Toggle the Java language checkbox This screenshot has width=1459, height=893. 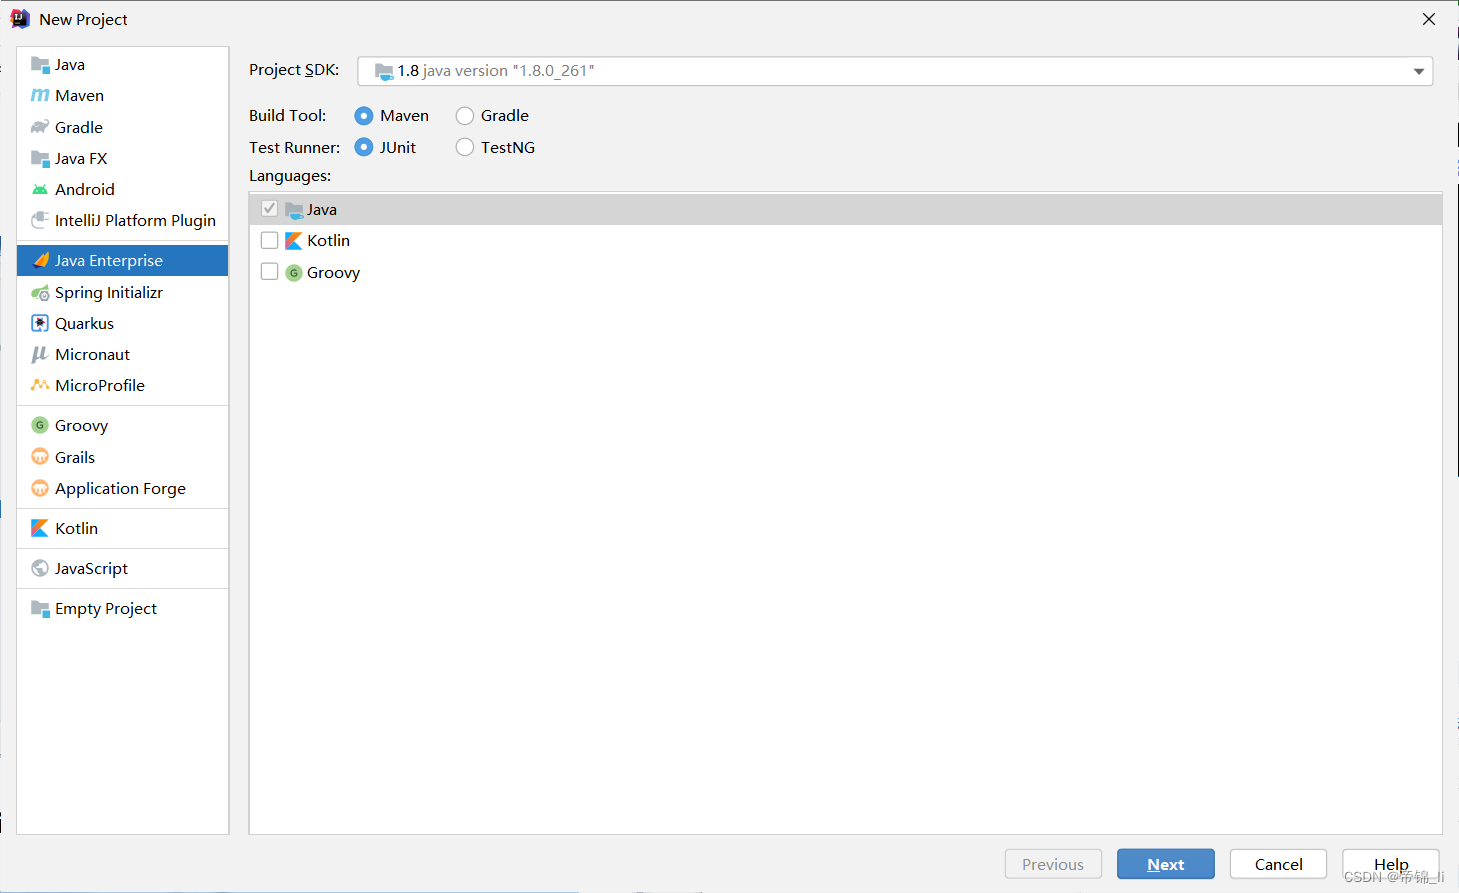pos(269,208)
